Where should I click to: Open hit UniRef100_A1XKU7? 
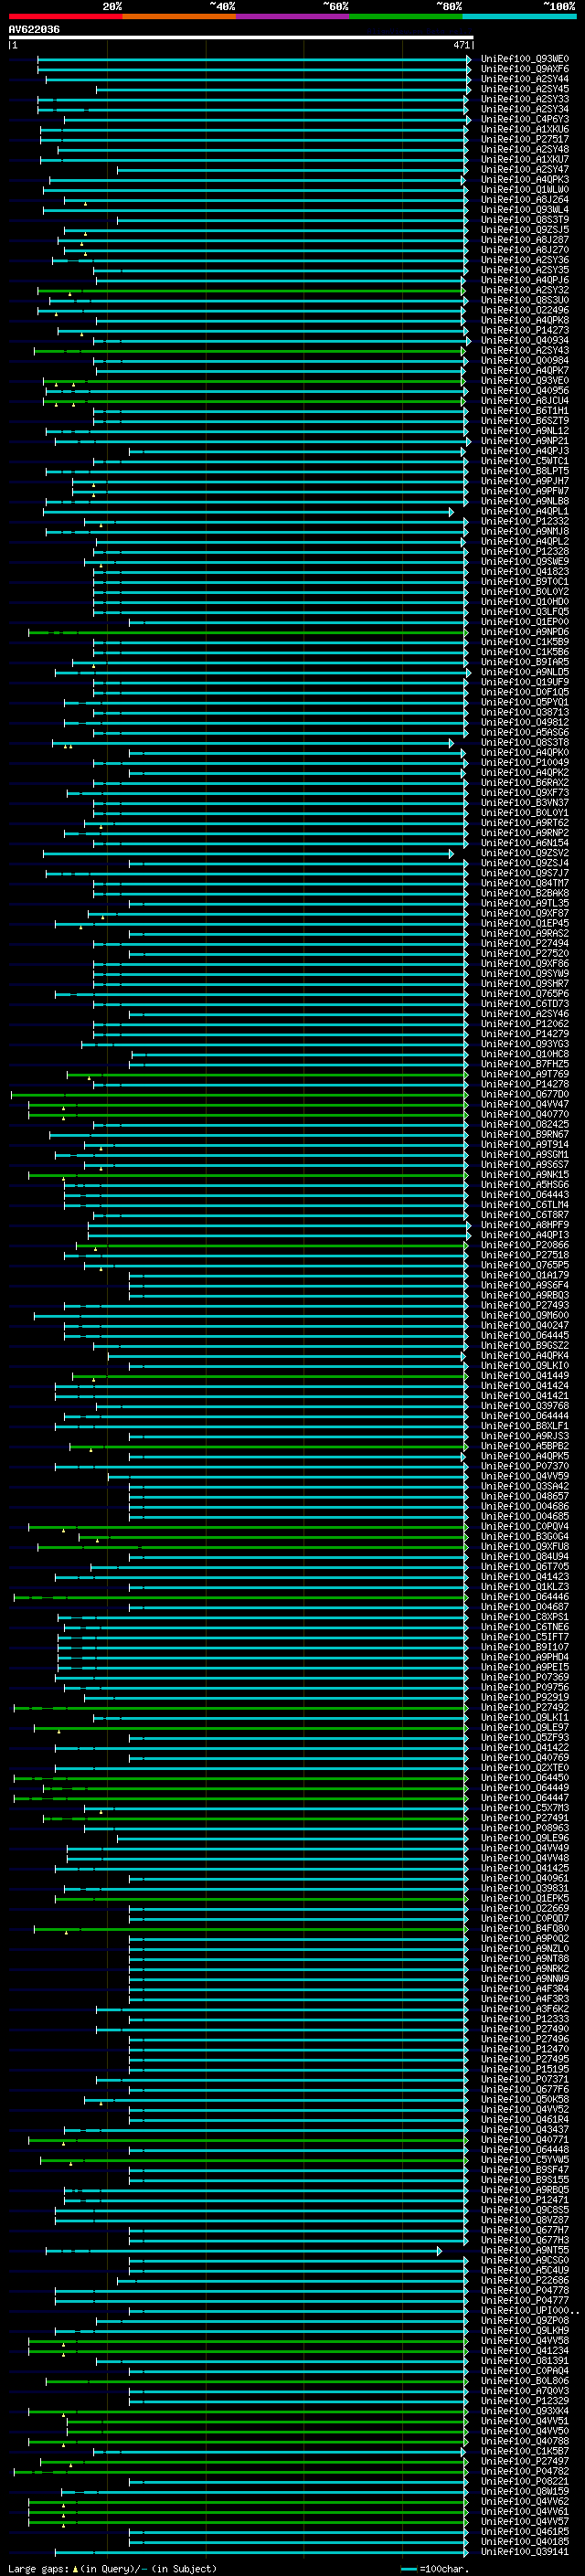pyautogui.click(x=525, y=159)
